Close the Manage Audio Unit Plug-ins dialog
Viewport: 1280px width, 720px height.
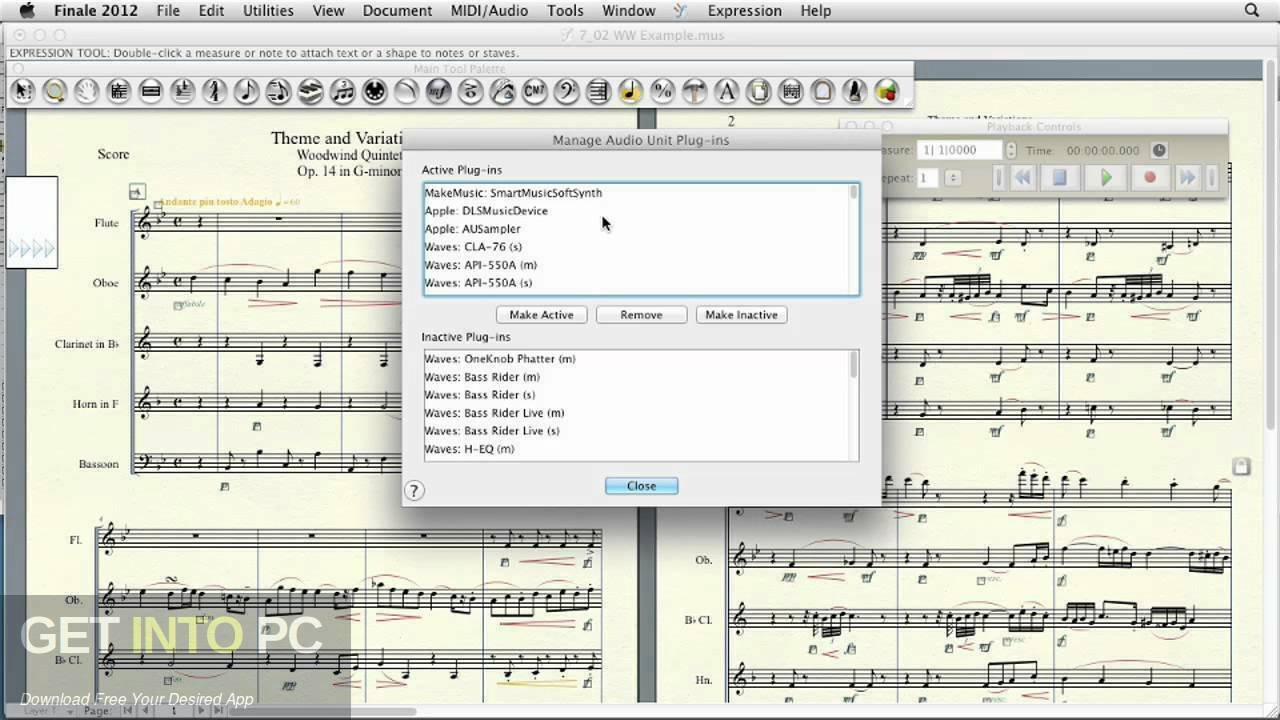641,486
